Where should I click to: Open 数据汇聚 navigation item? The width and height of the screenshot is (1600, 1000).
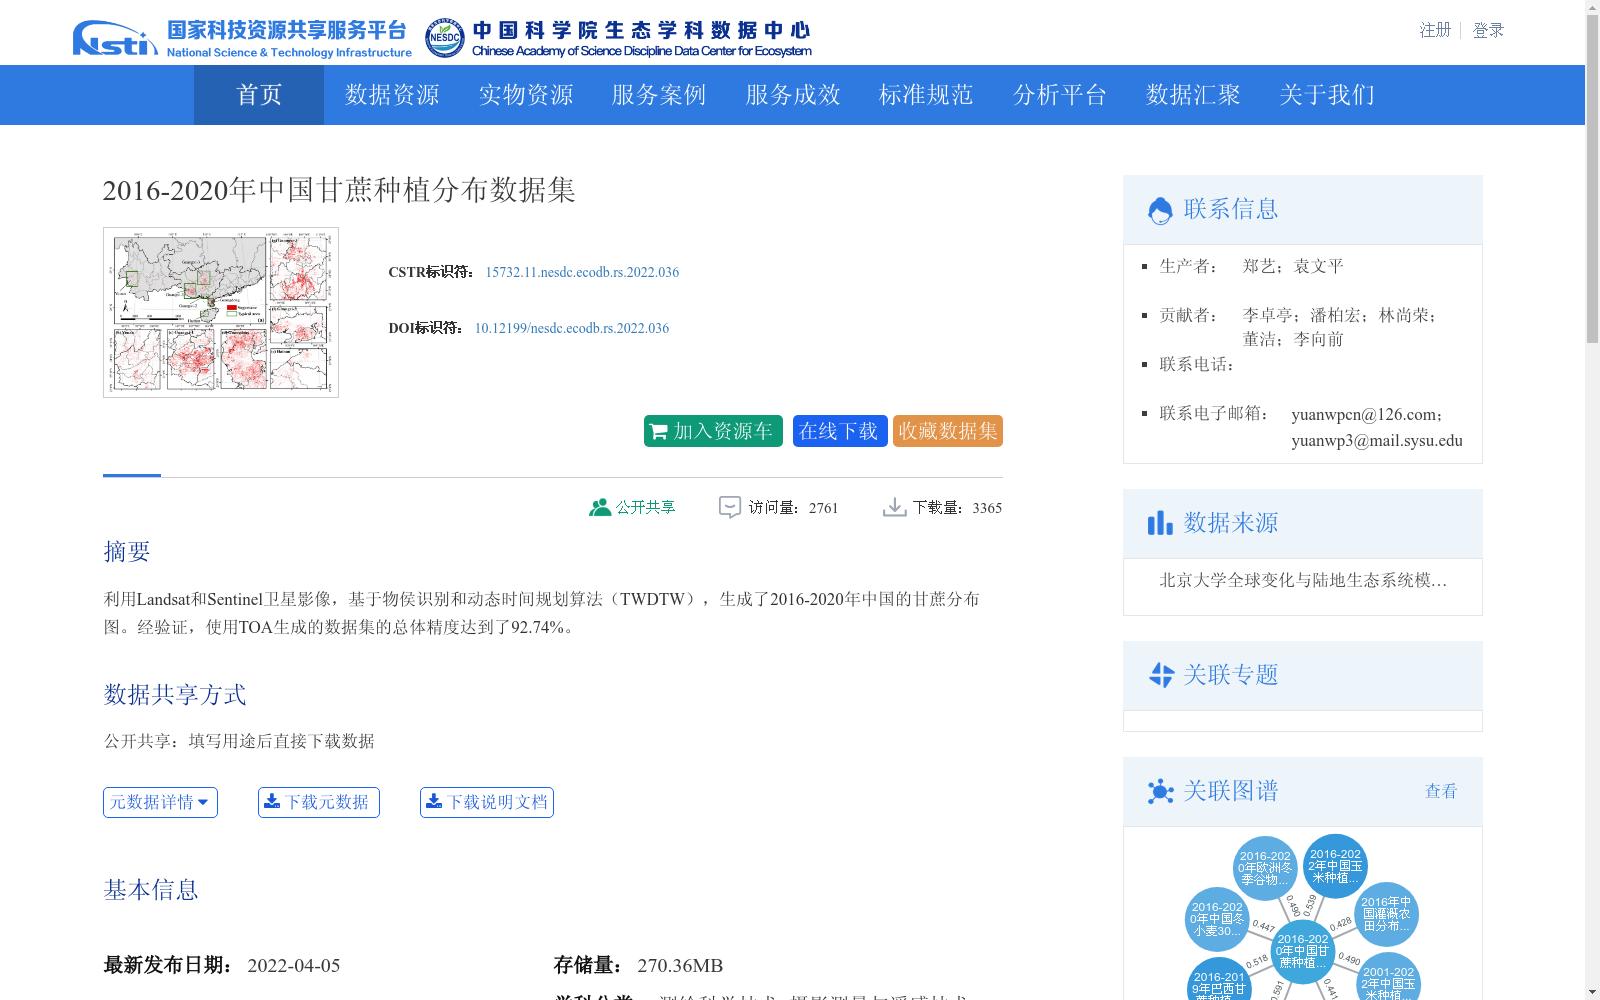click(1193, 95)
